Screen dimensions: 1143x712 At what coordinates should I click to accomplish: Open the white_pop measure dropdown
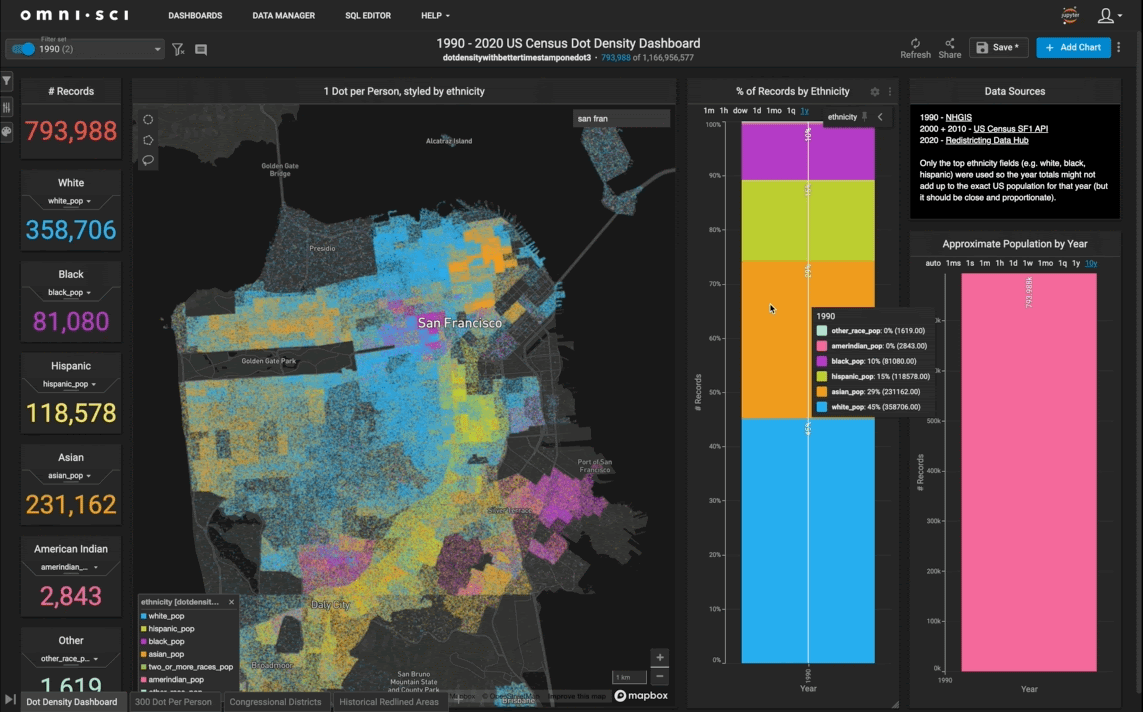pos(71,202)
